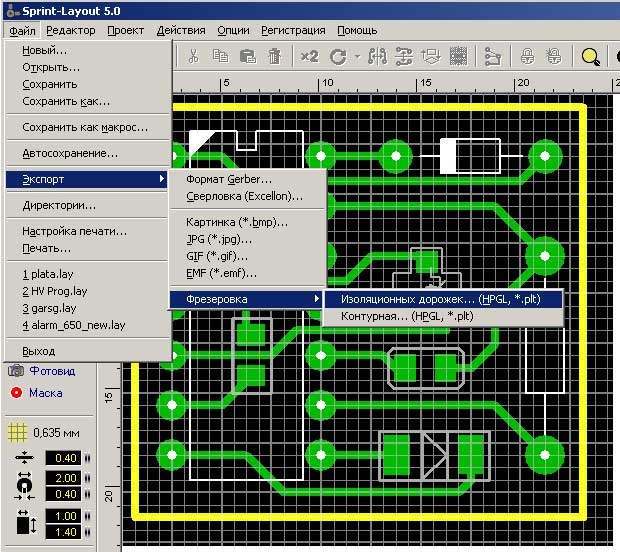Click the Sprint-Layout title bar app icon

point(12,11)
